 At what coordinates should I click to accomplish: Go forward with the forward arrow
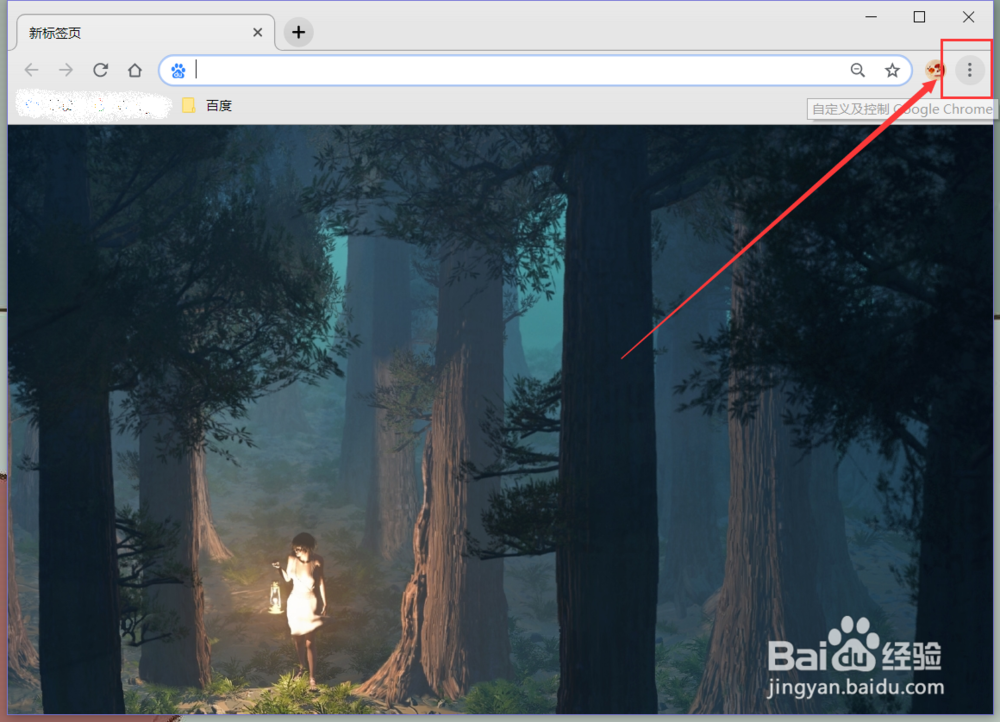coord(66,70)
